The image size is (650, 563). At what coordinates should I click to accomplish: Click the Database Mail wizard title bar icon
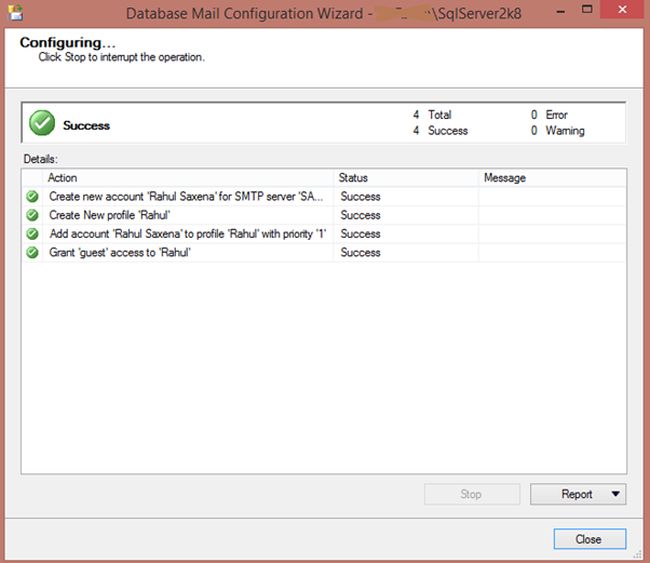click(x=16, y=12)
